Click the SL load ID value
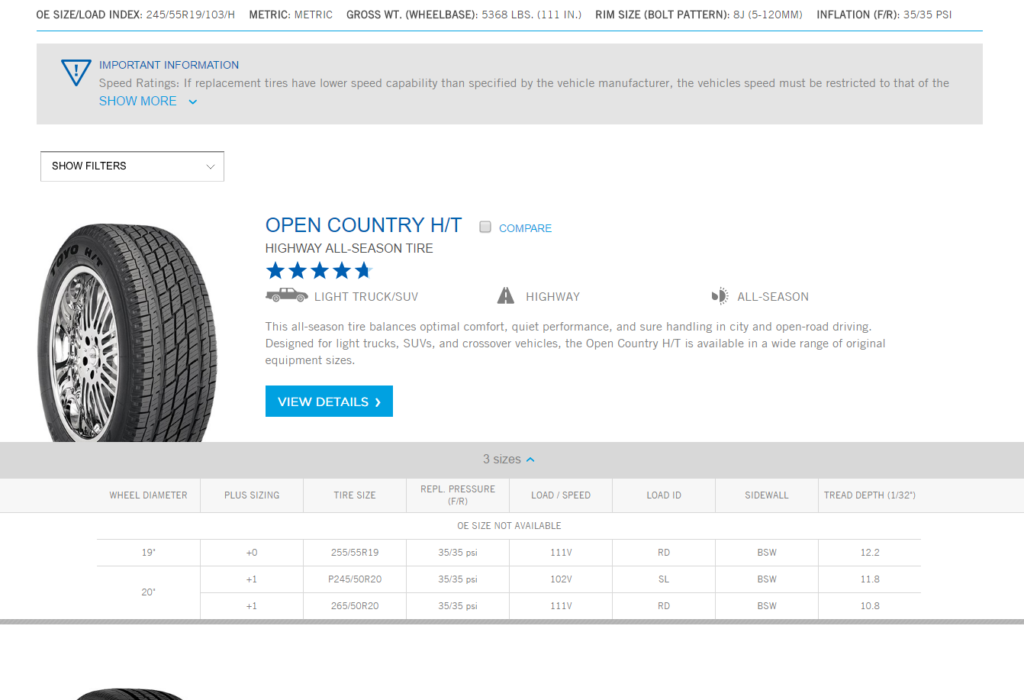Screen dimensions: 1024x700 tap(664, 579)
